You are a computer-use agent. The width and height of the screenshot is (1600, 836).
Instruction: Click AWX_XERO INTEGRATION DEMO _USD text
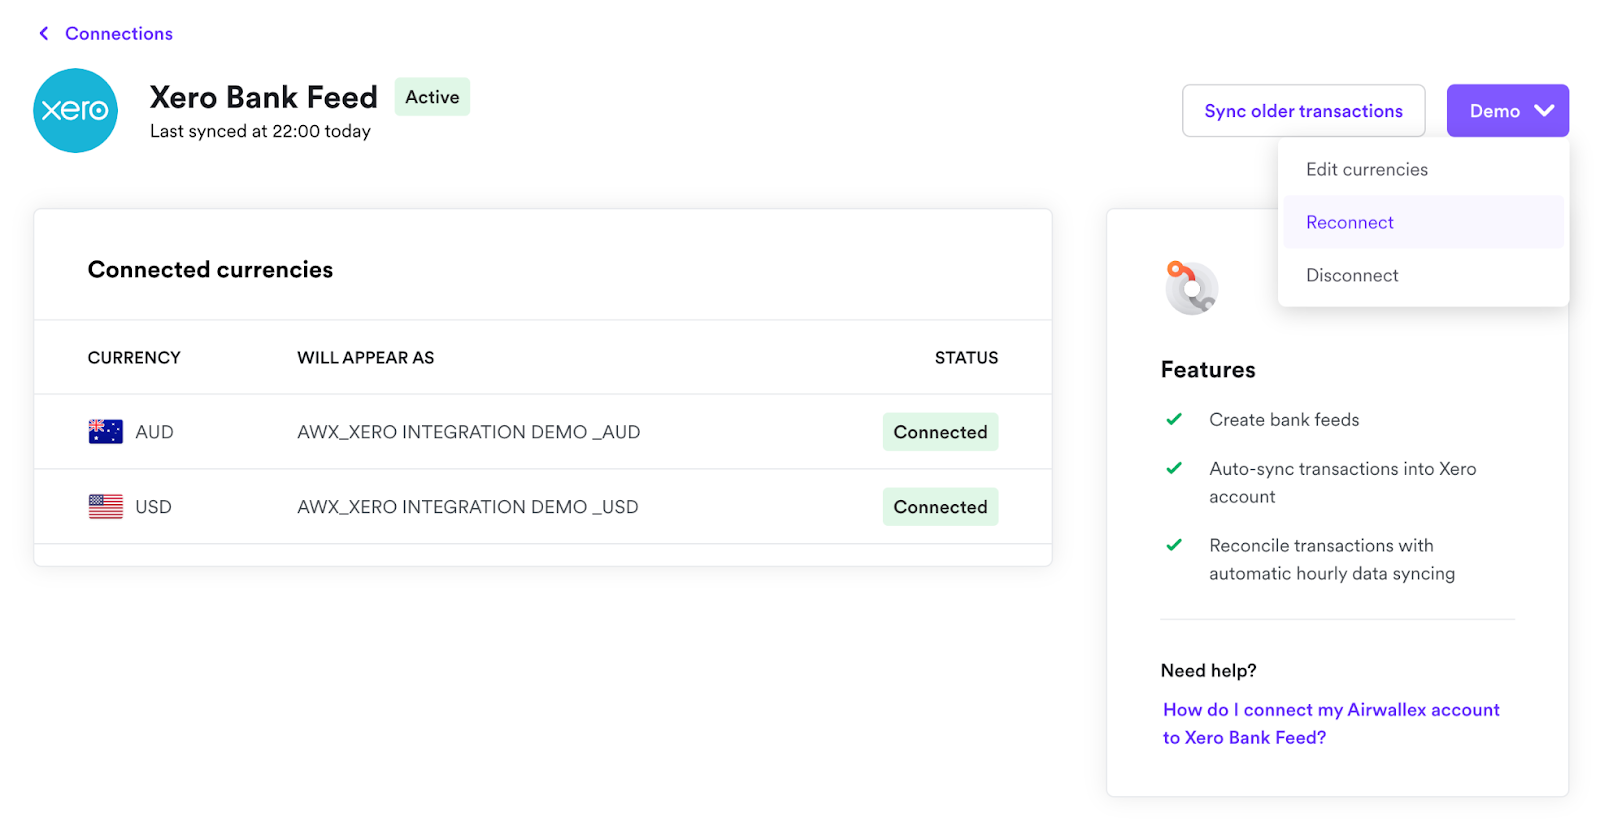468,507
